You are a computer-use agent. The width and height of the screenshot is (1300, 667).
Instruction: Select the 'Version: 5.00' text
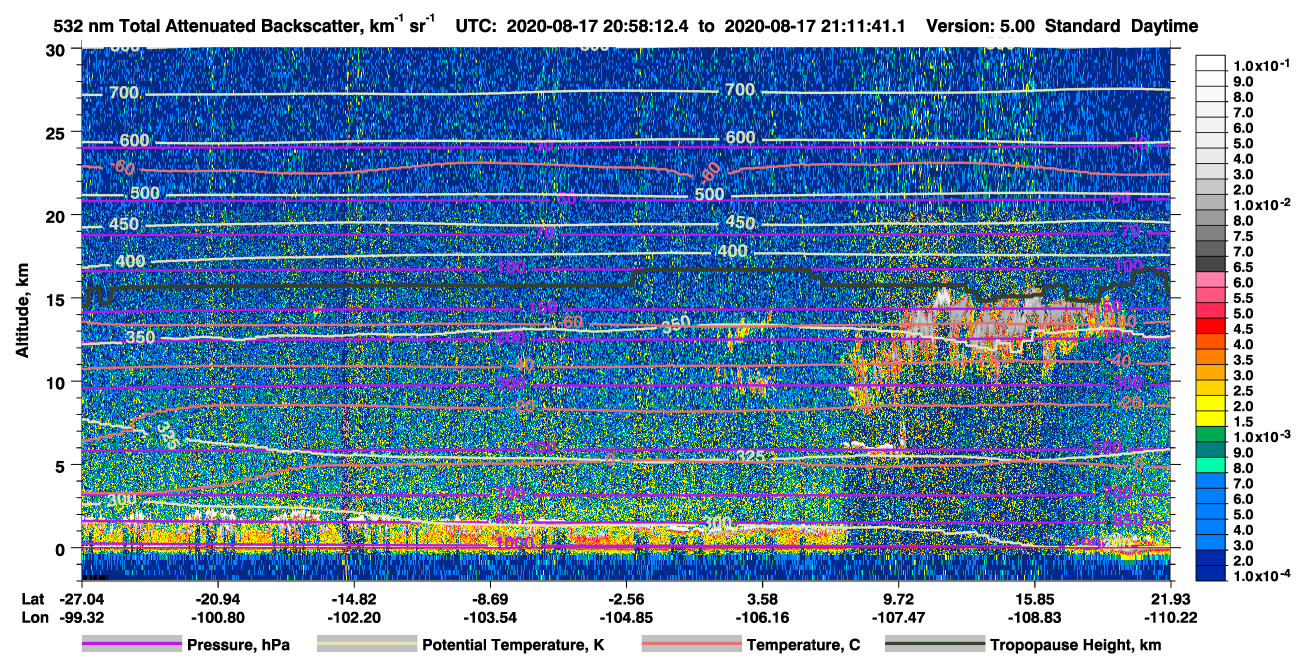[x=981, y=26]
